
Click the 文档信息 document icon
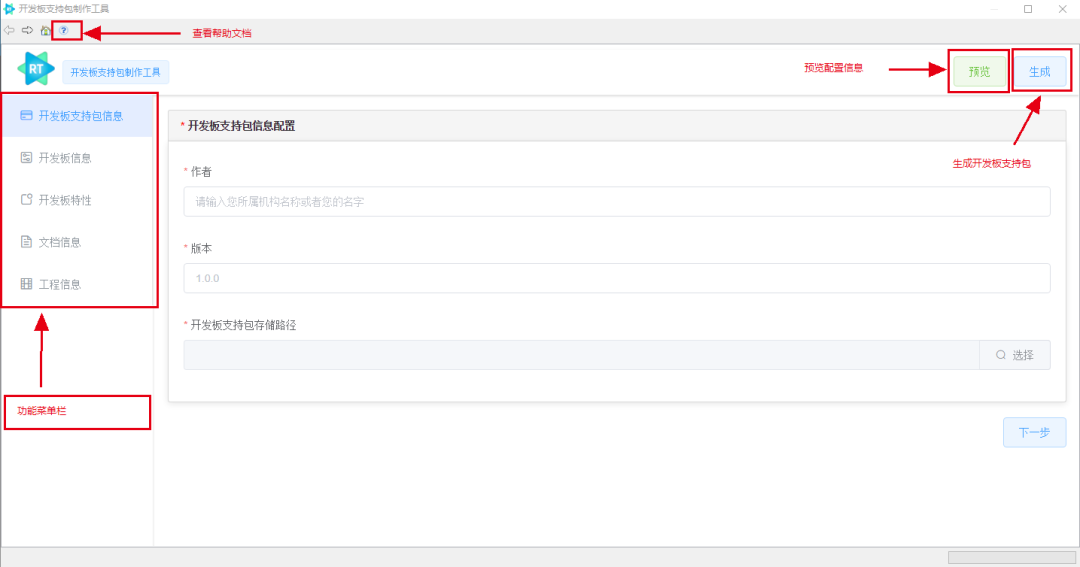click(26, 242)
